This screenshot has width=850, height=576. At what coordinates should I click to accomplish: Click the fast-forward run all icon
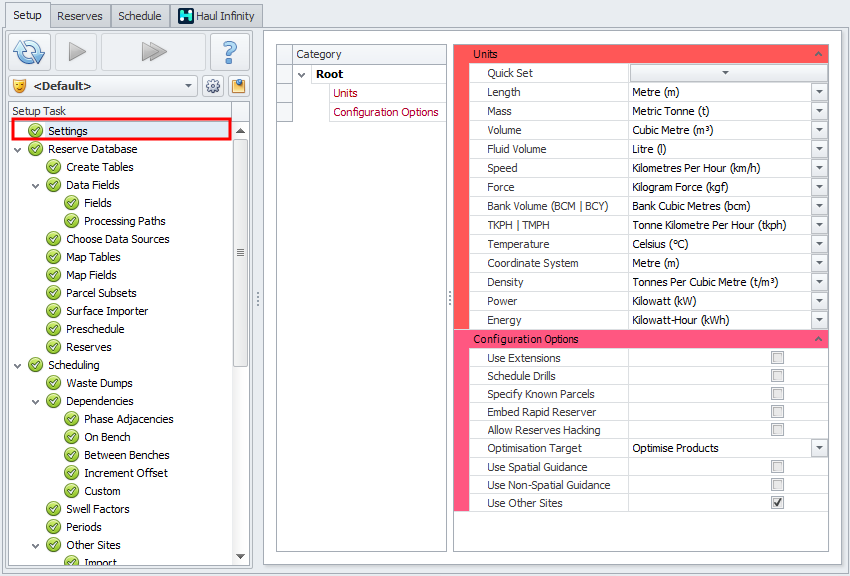153,52
